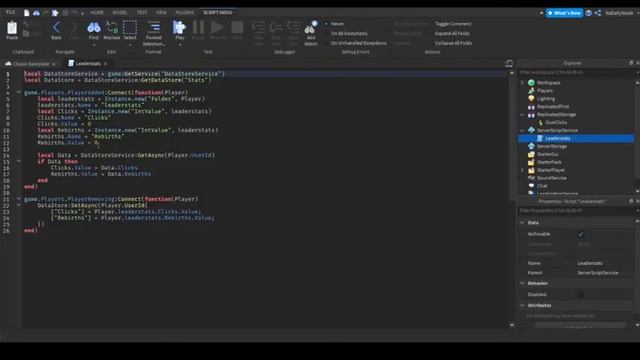The height and width of the screenshot is (360, 640).
Task: Click the Paste clipboard icon
Action: pos(12,28)
